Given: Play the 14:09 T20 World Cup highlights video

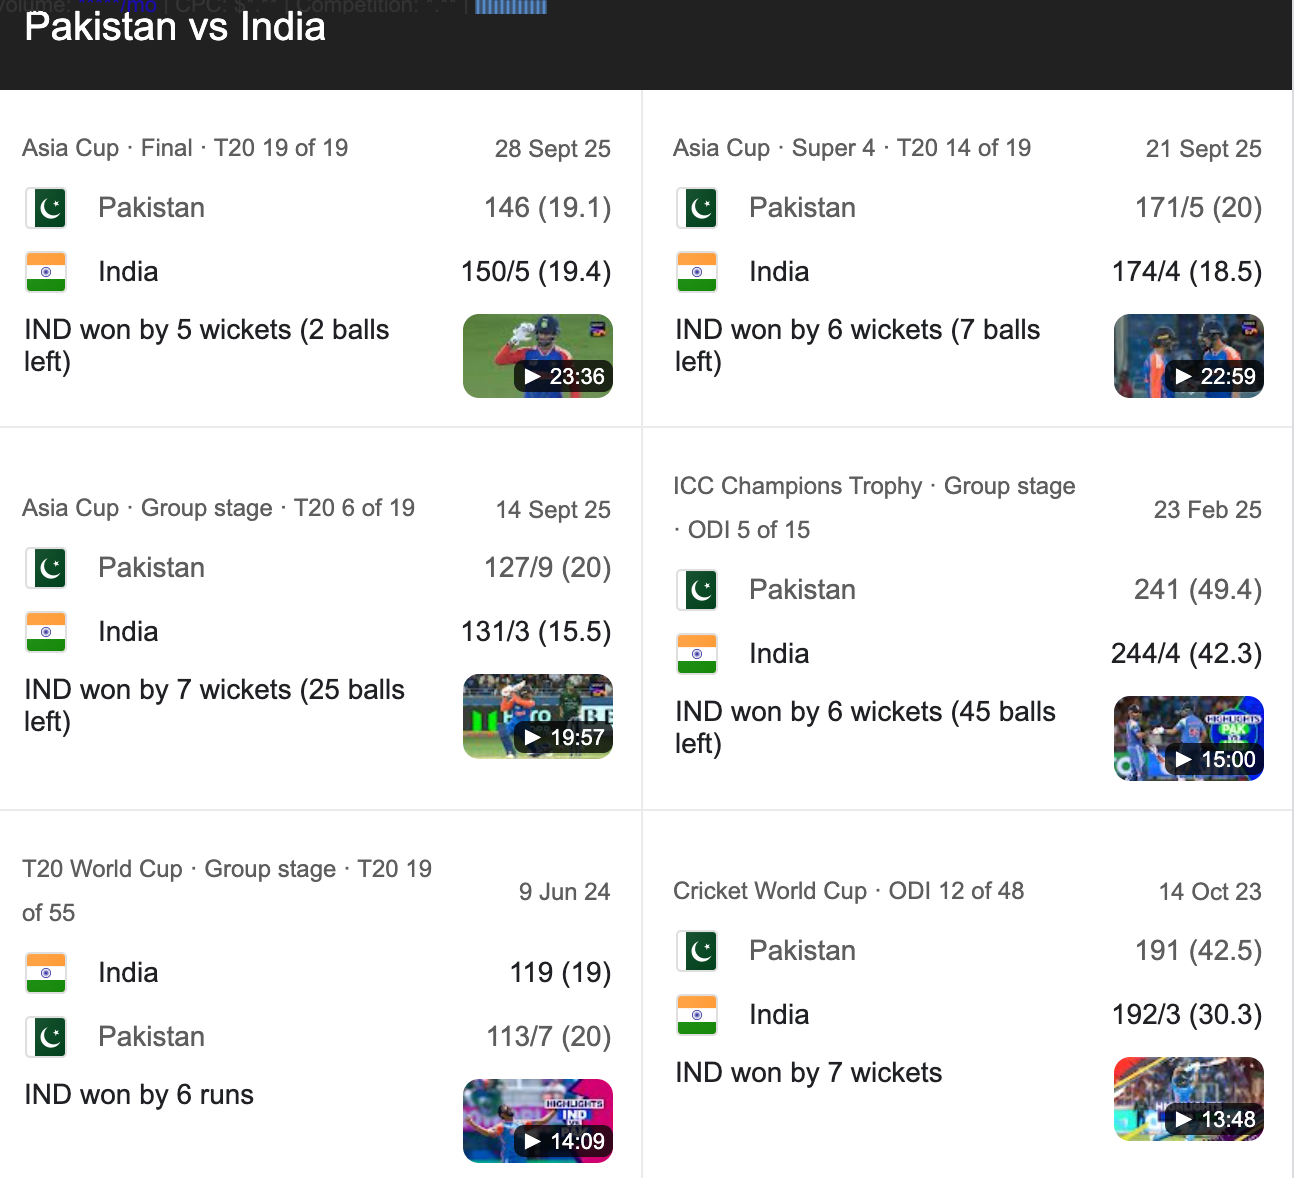Looking at the screenshot, I should (537, 1120).
